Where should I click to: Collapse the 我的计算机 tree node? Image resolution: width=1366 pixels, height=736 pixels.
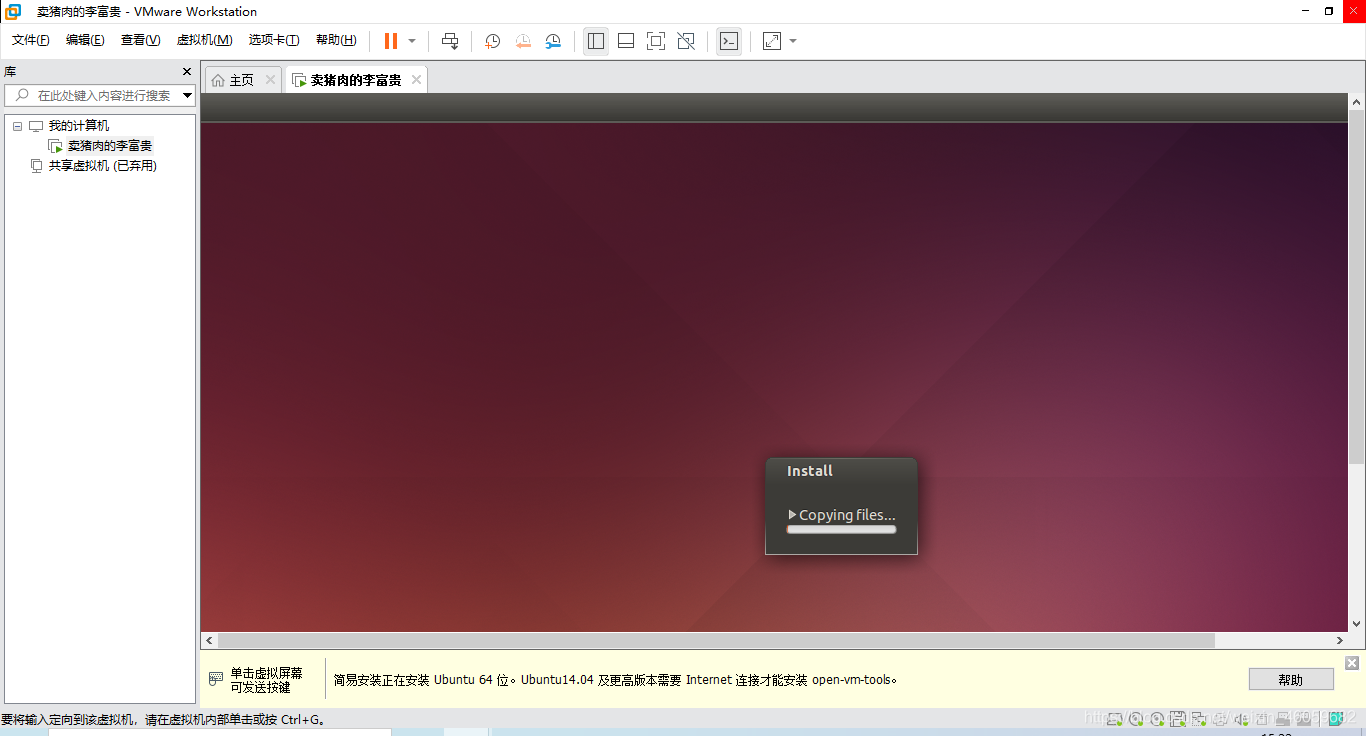point(17,126)
